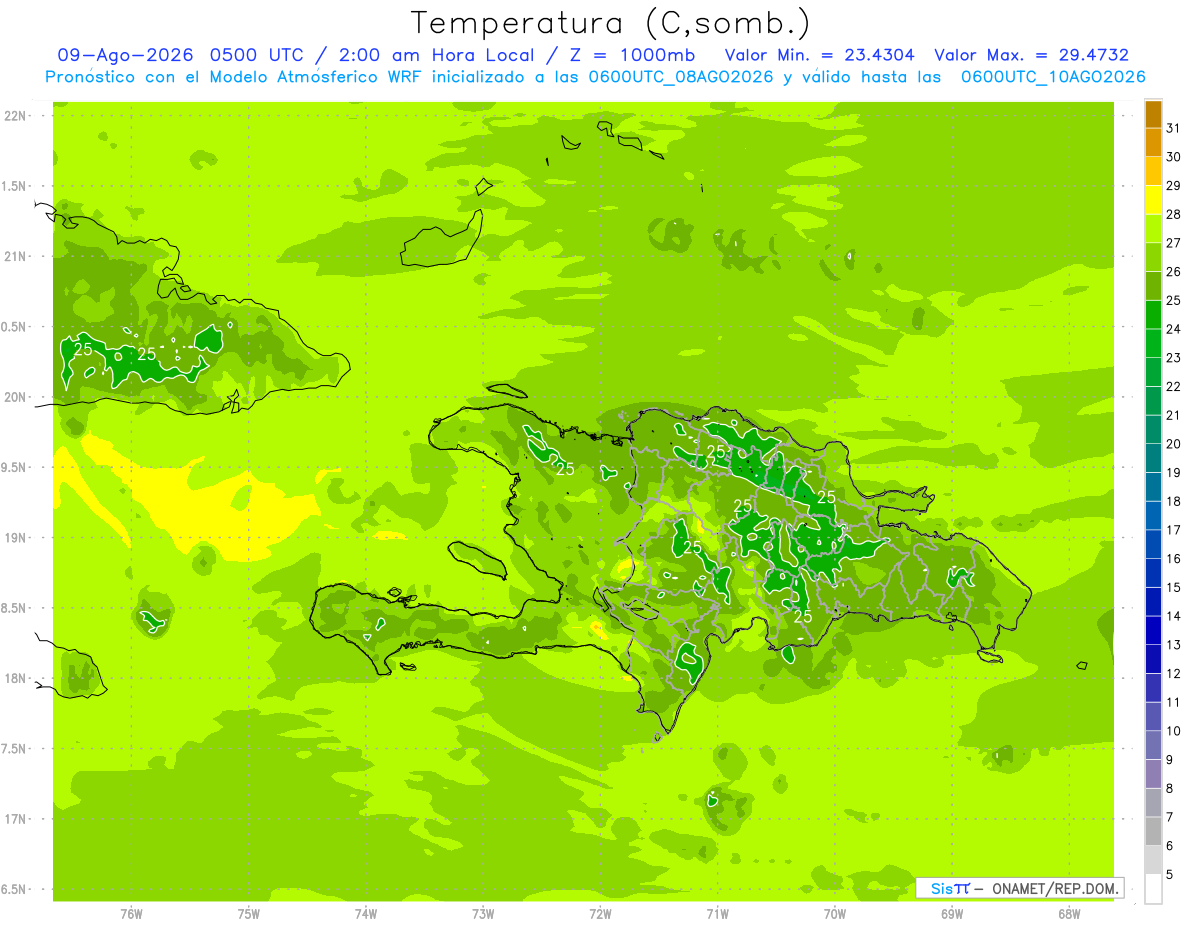Click the legend value "20"
The height and width of the screenshot is (927, 1200).
pyautogui.click(x=1175, y=444)
